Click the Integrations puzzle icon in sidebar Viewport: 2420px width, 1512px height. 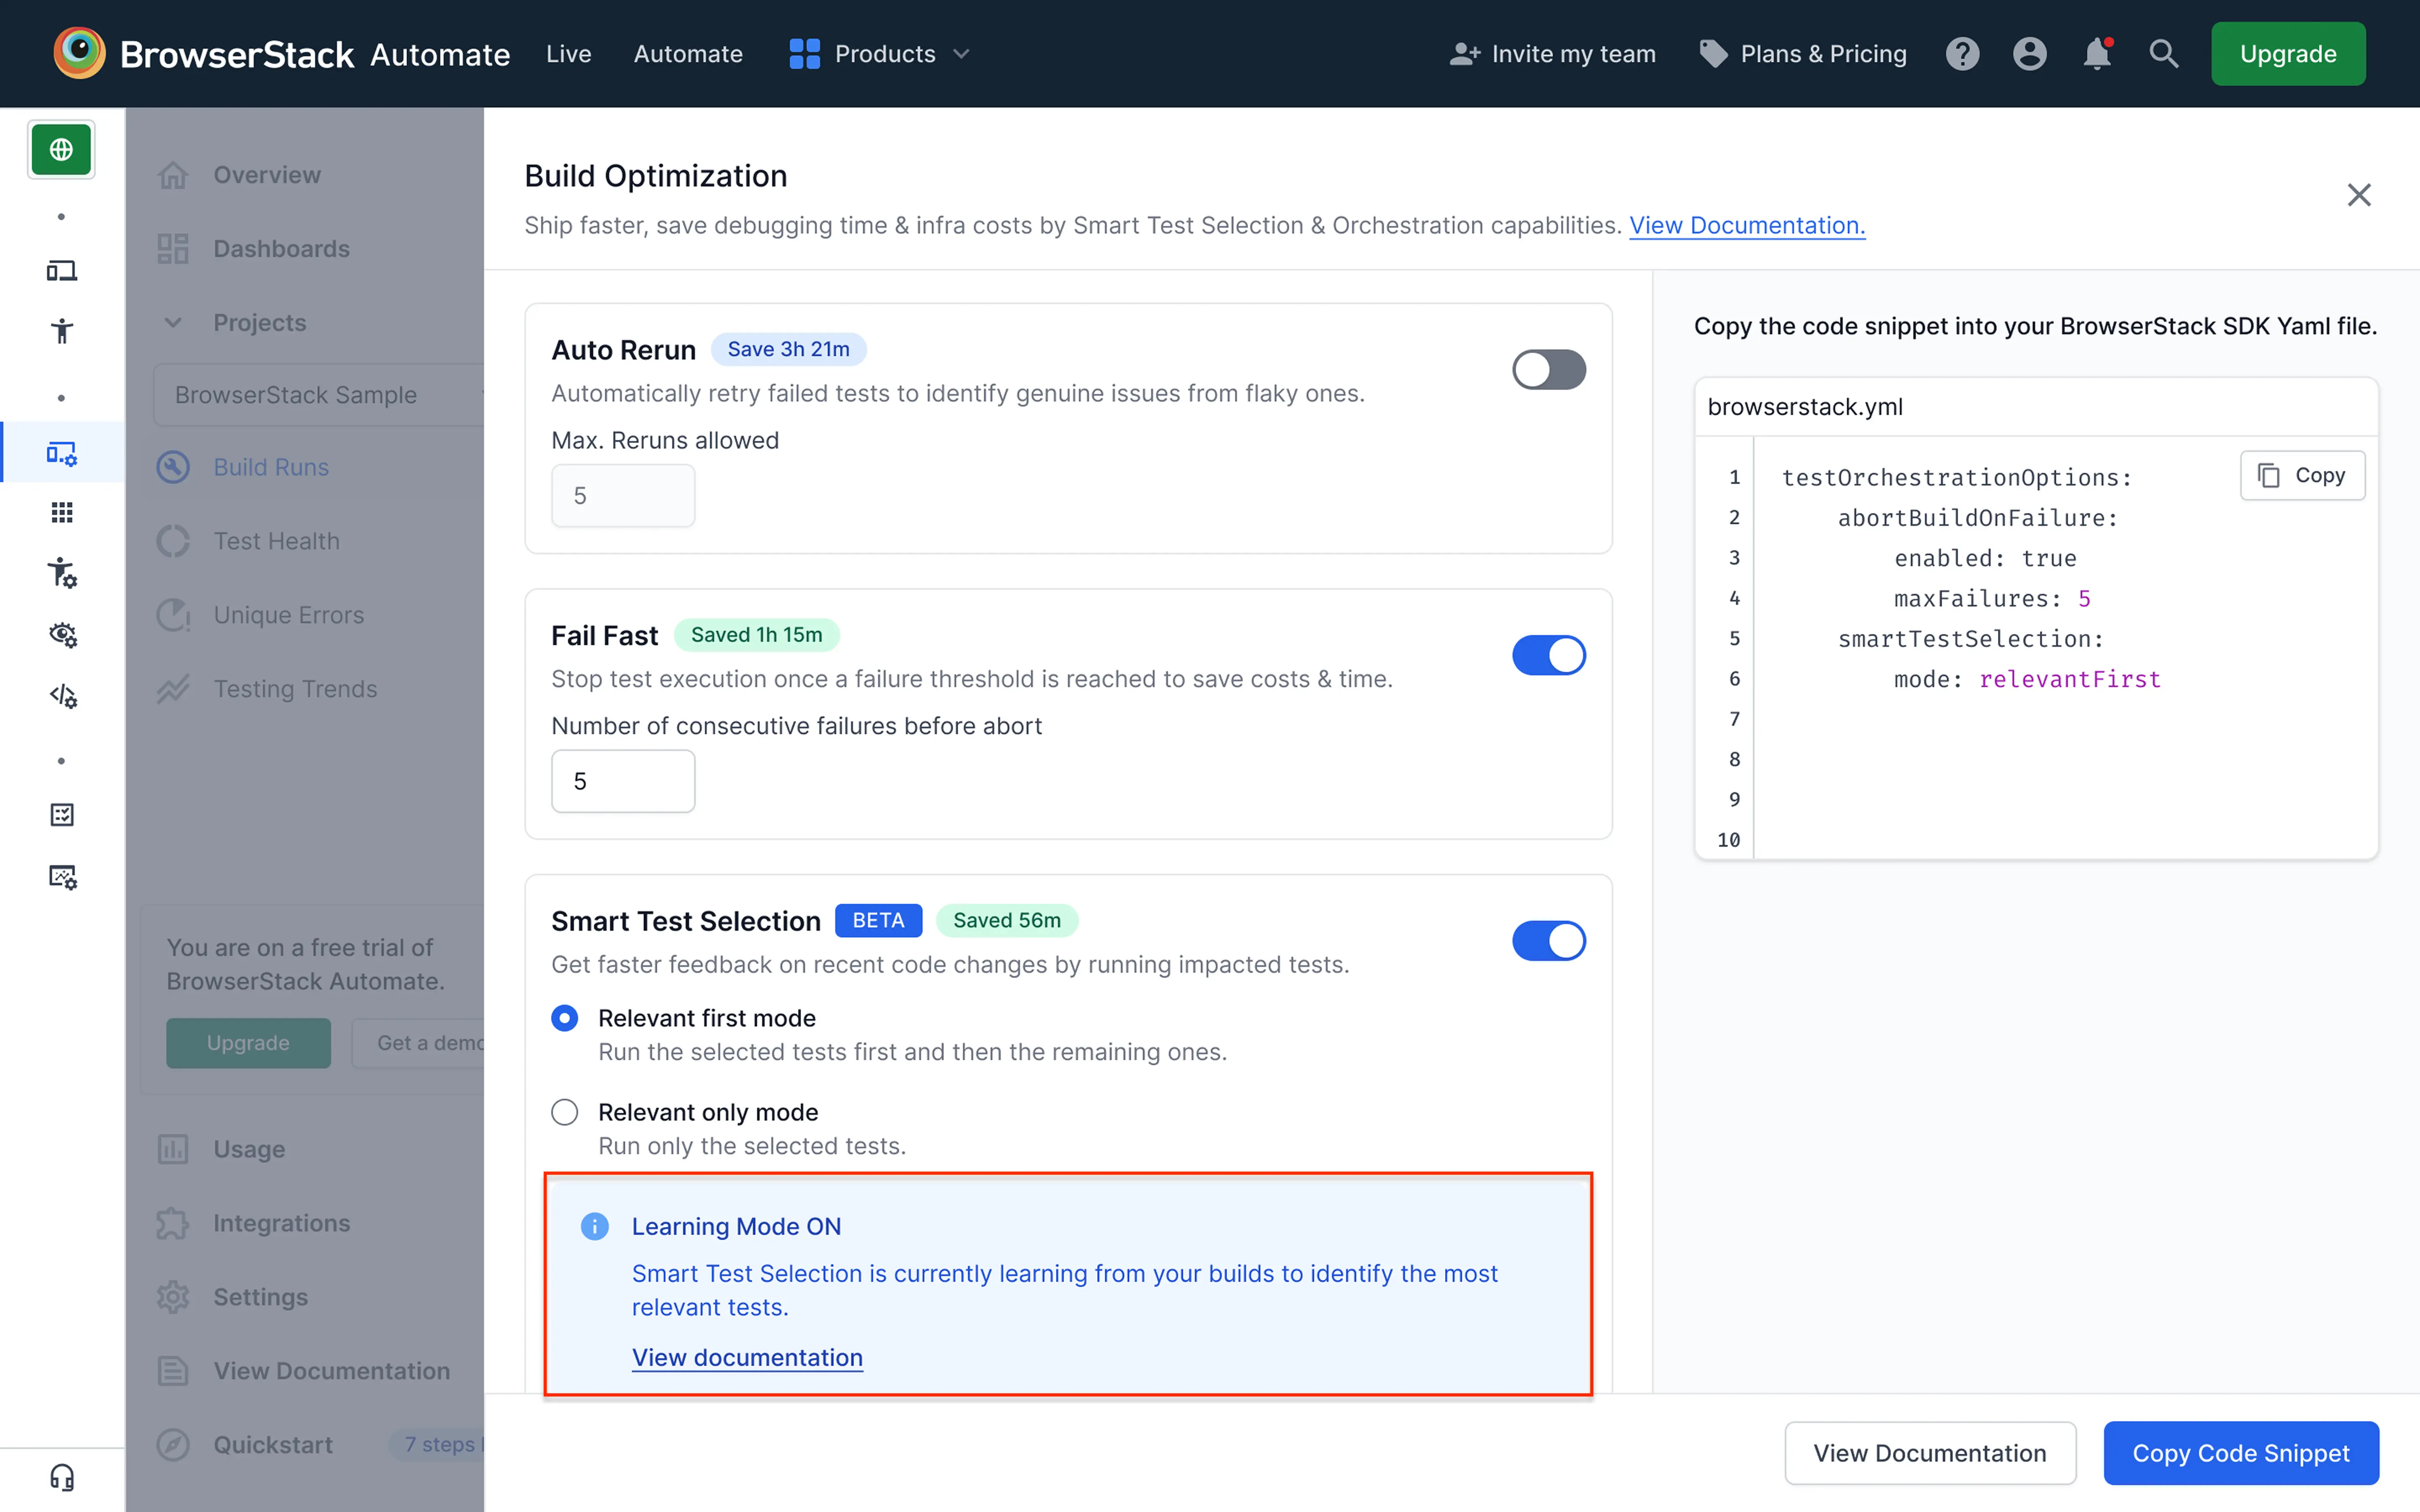173,1223
